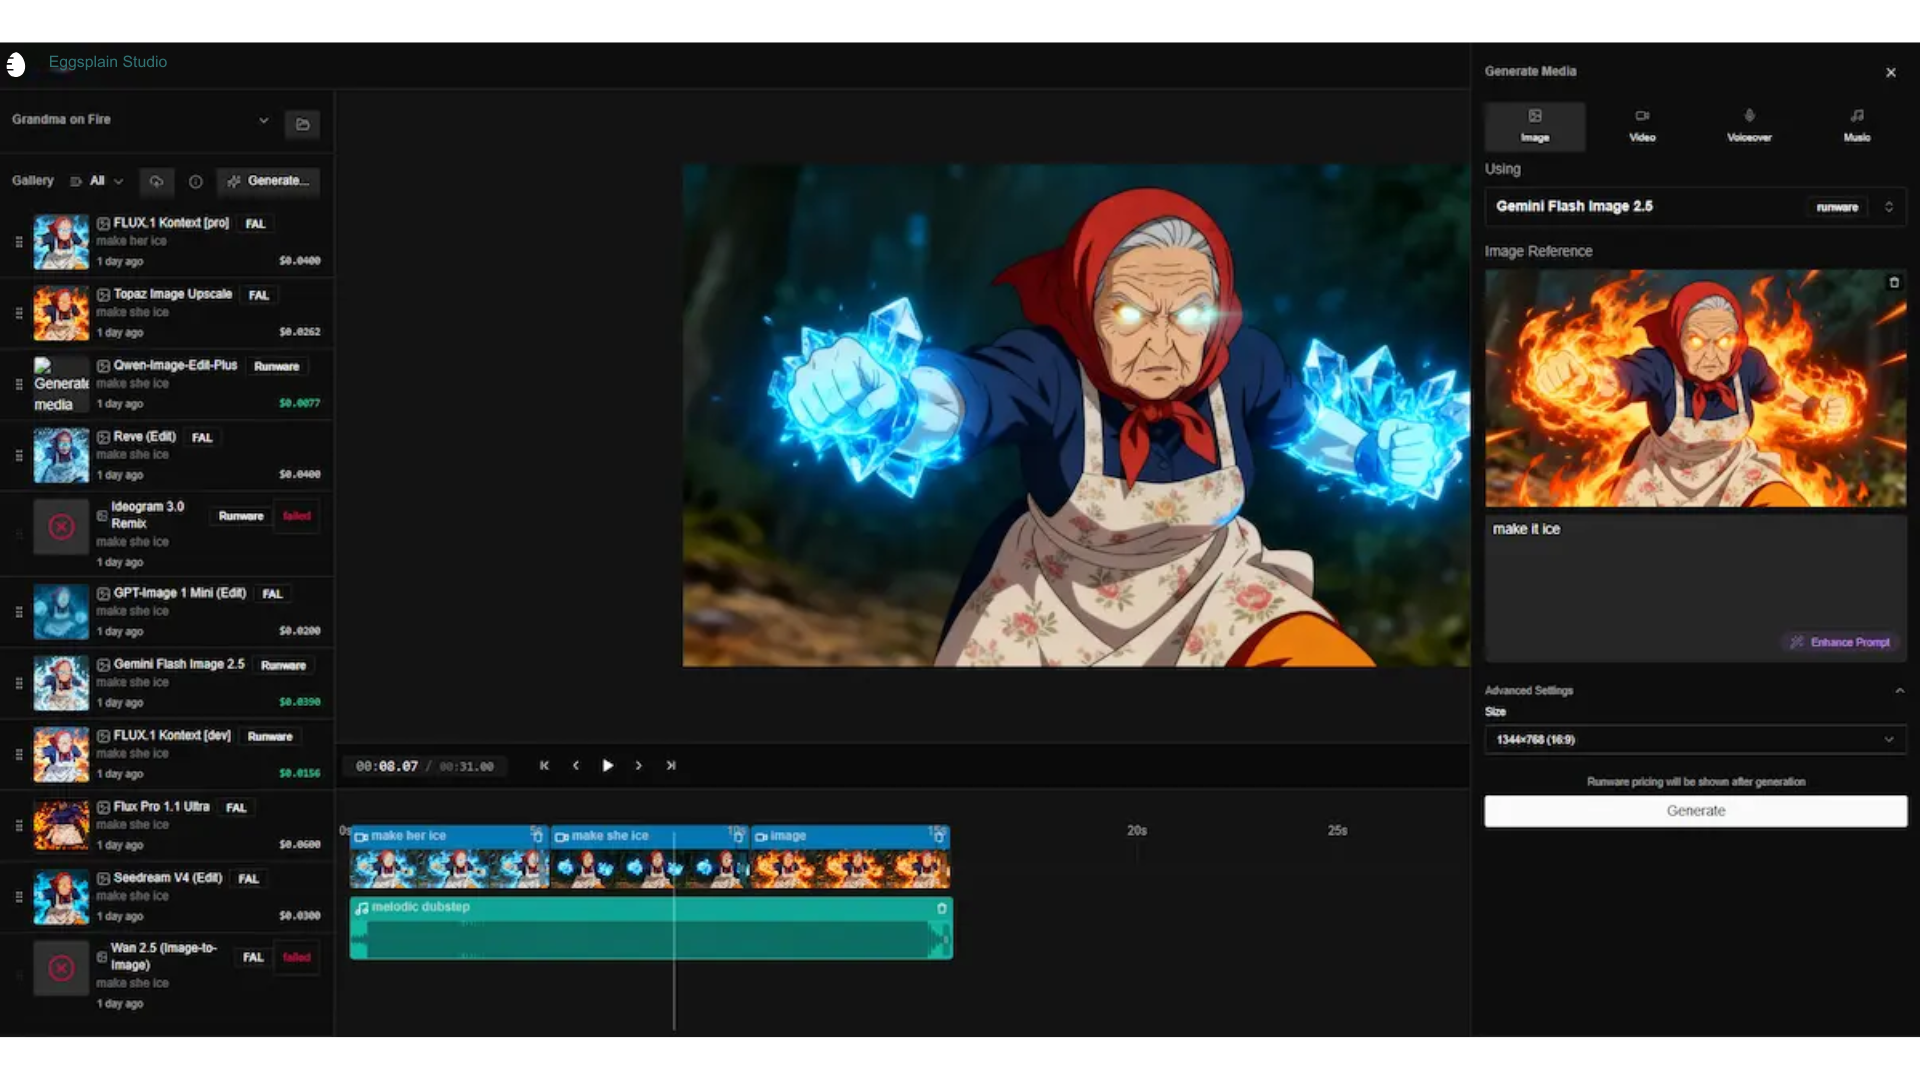Open project folder icon next to Grandma on Fire
Image resolution: width=1920 pixels, height=1080 pixels.
tap(302, 124)
